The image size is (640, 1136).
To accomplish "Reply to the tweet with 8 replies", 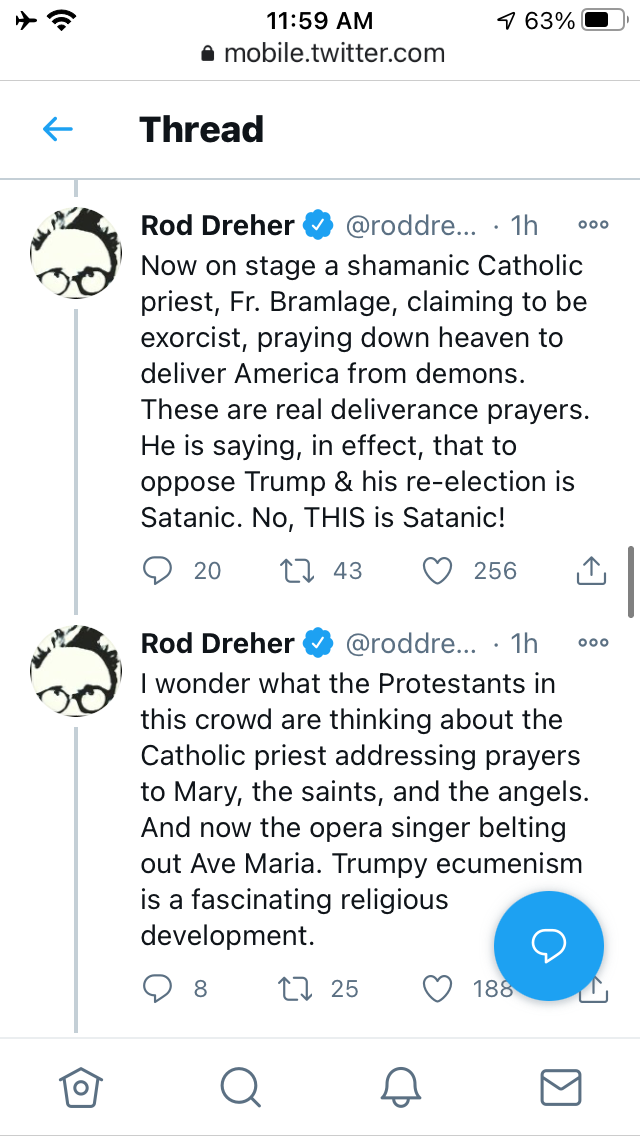I will click(158, 988).
